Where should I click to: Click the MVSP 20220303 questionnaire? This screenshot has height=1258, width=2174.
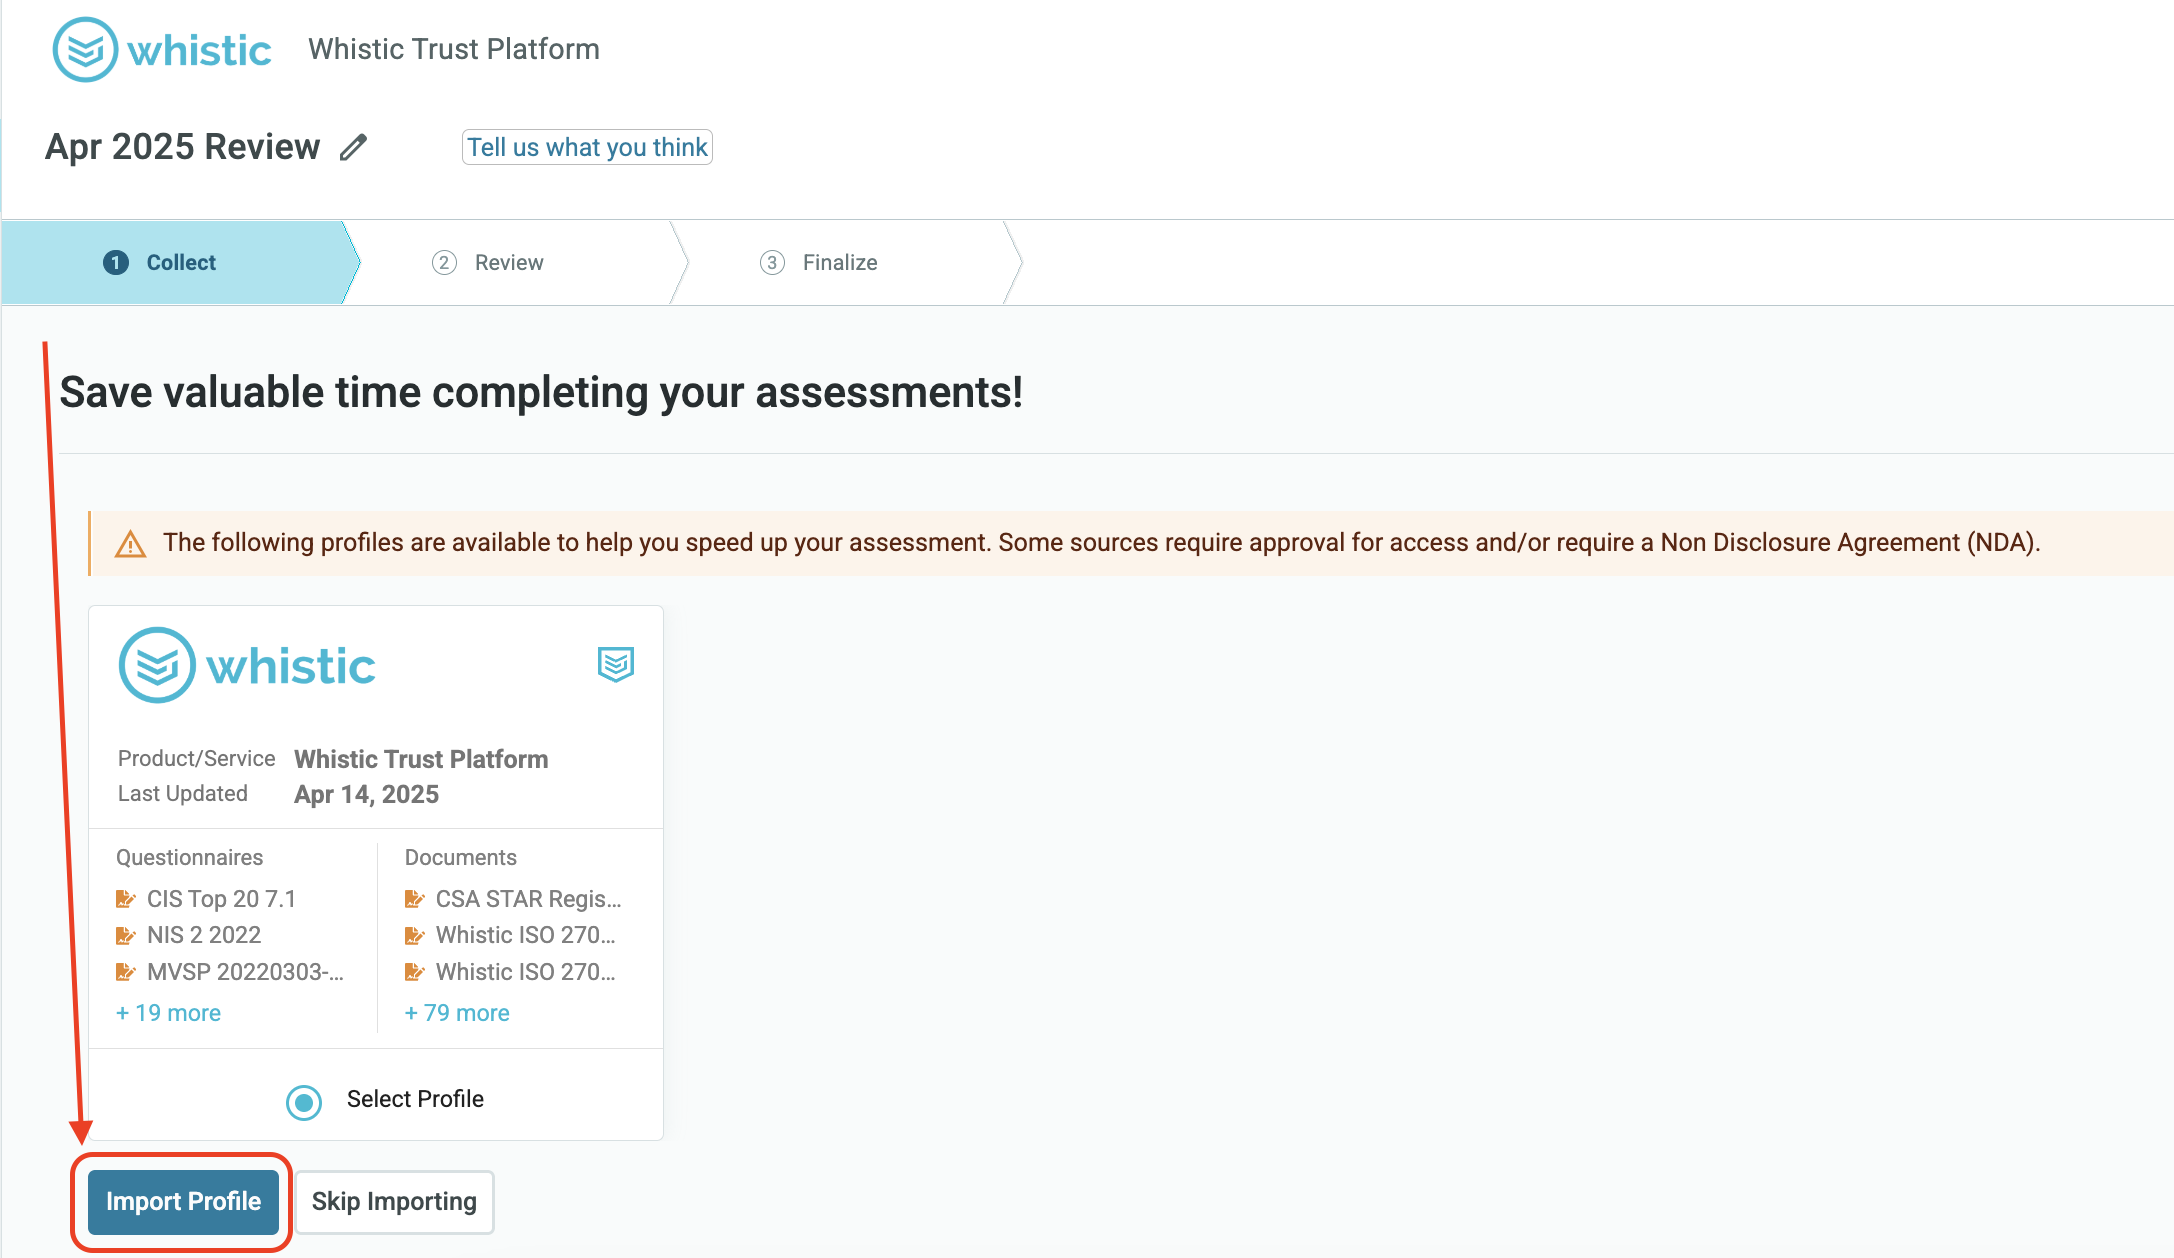pos(245,972)
